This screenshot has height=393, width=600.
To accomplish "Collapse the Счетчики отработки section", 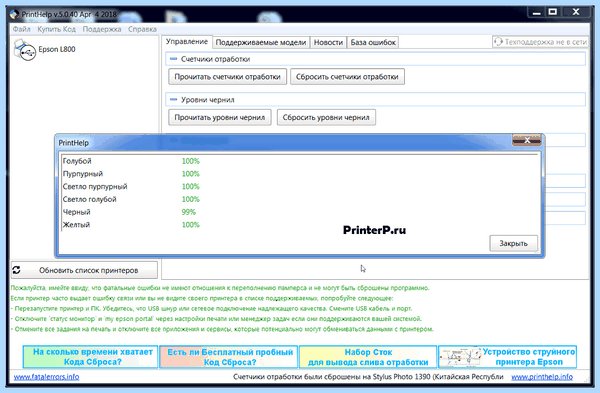I will coord(173,59).
